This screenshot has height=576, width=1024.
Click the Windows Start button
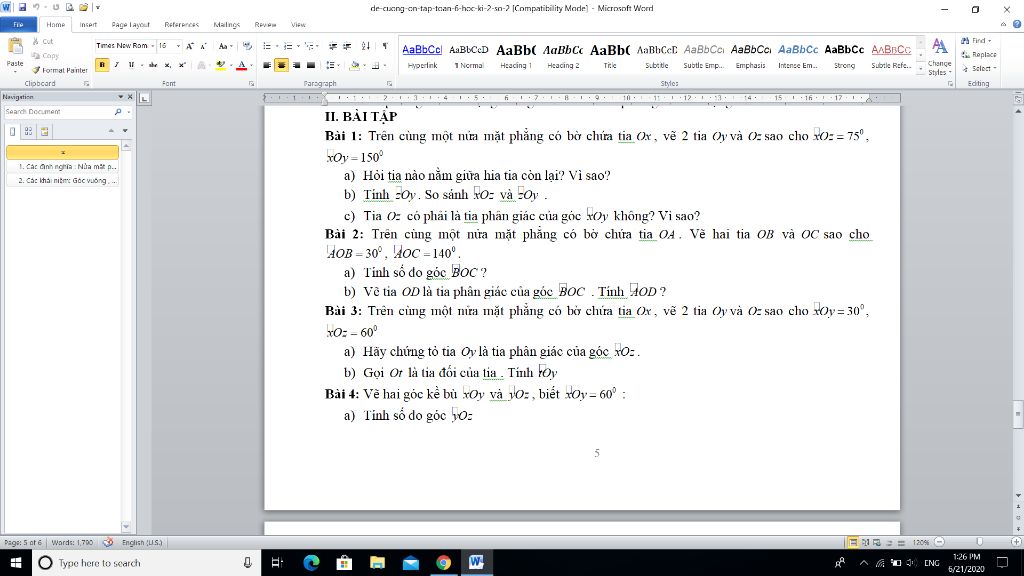click(x=15, y=562)
